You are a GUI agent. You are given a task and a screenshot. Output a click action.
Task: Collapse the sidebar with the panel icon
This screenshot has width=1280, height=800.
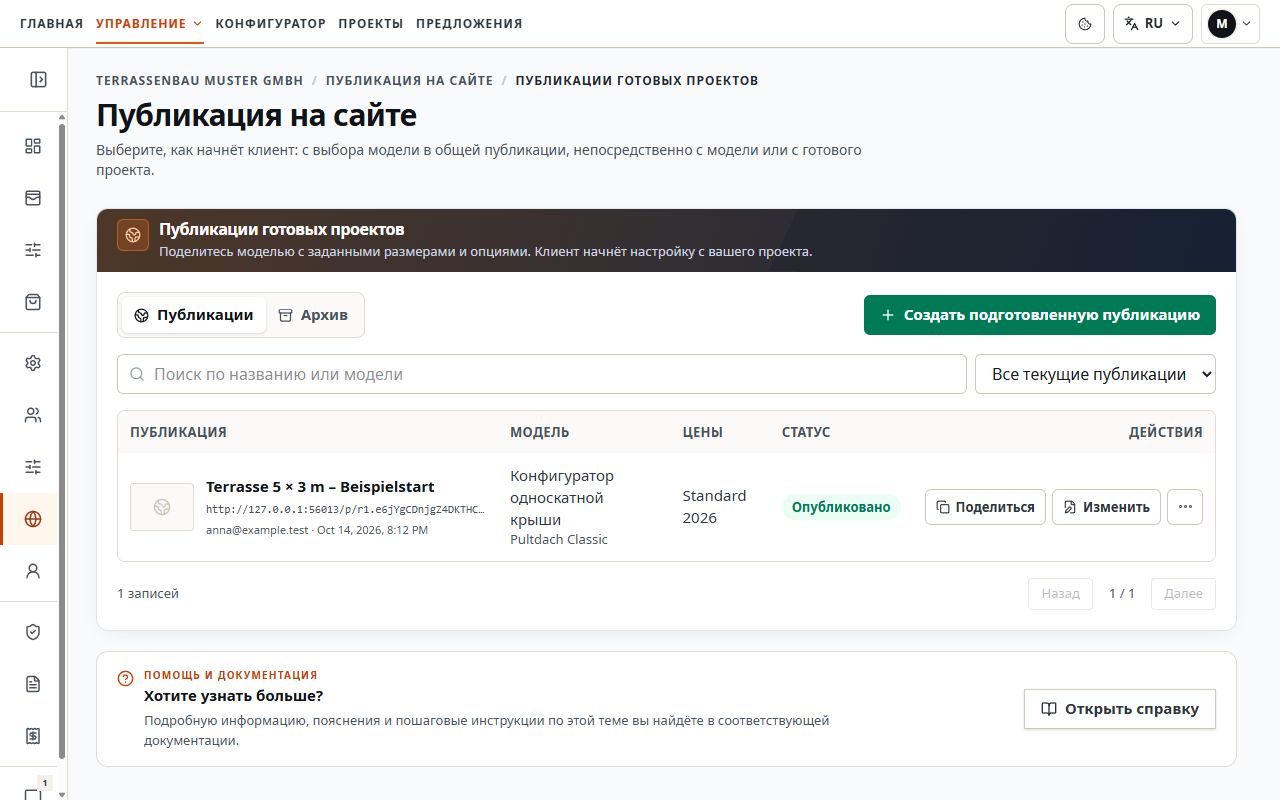click(38, 79)
